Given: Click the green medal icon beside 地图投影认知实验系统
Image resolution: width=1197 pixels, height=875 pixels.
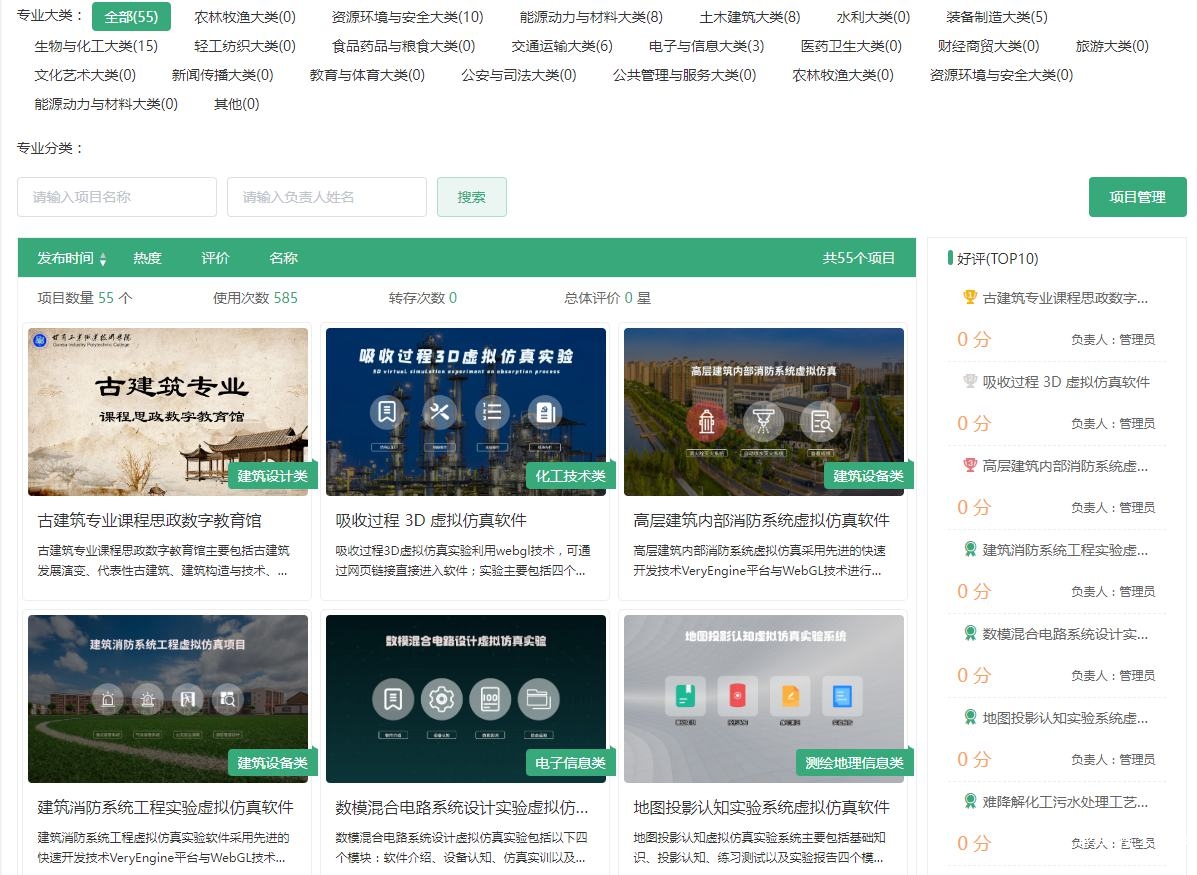Looking at the screenshot, I should [969, 717].
